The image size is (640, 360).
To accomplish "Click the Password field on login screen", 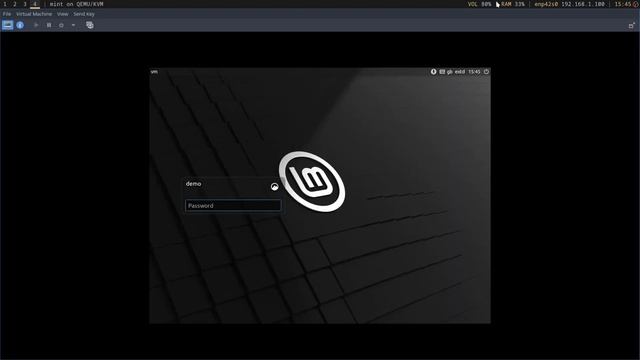I will [x=233, y=205].
